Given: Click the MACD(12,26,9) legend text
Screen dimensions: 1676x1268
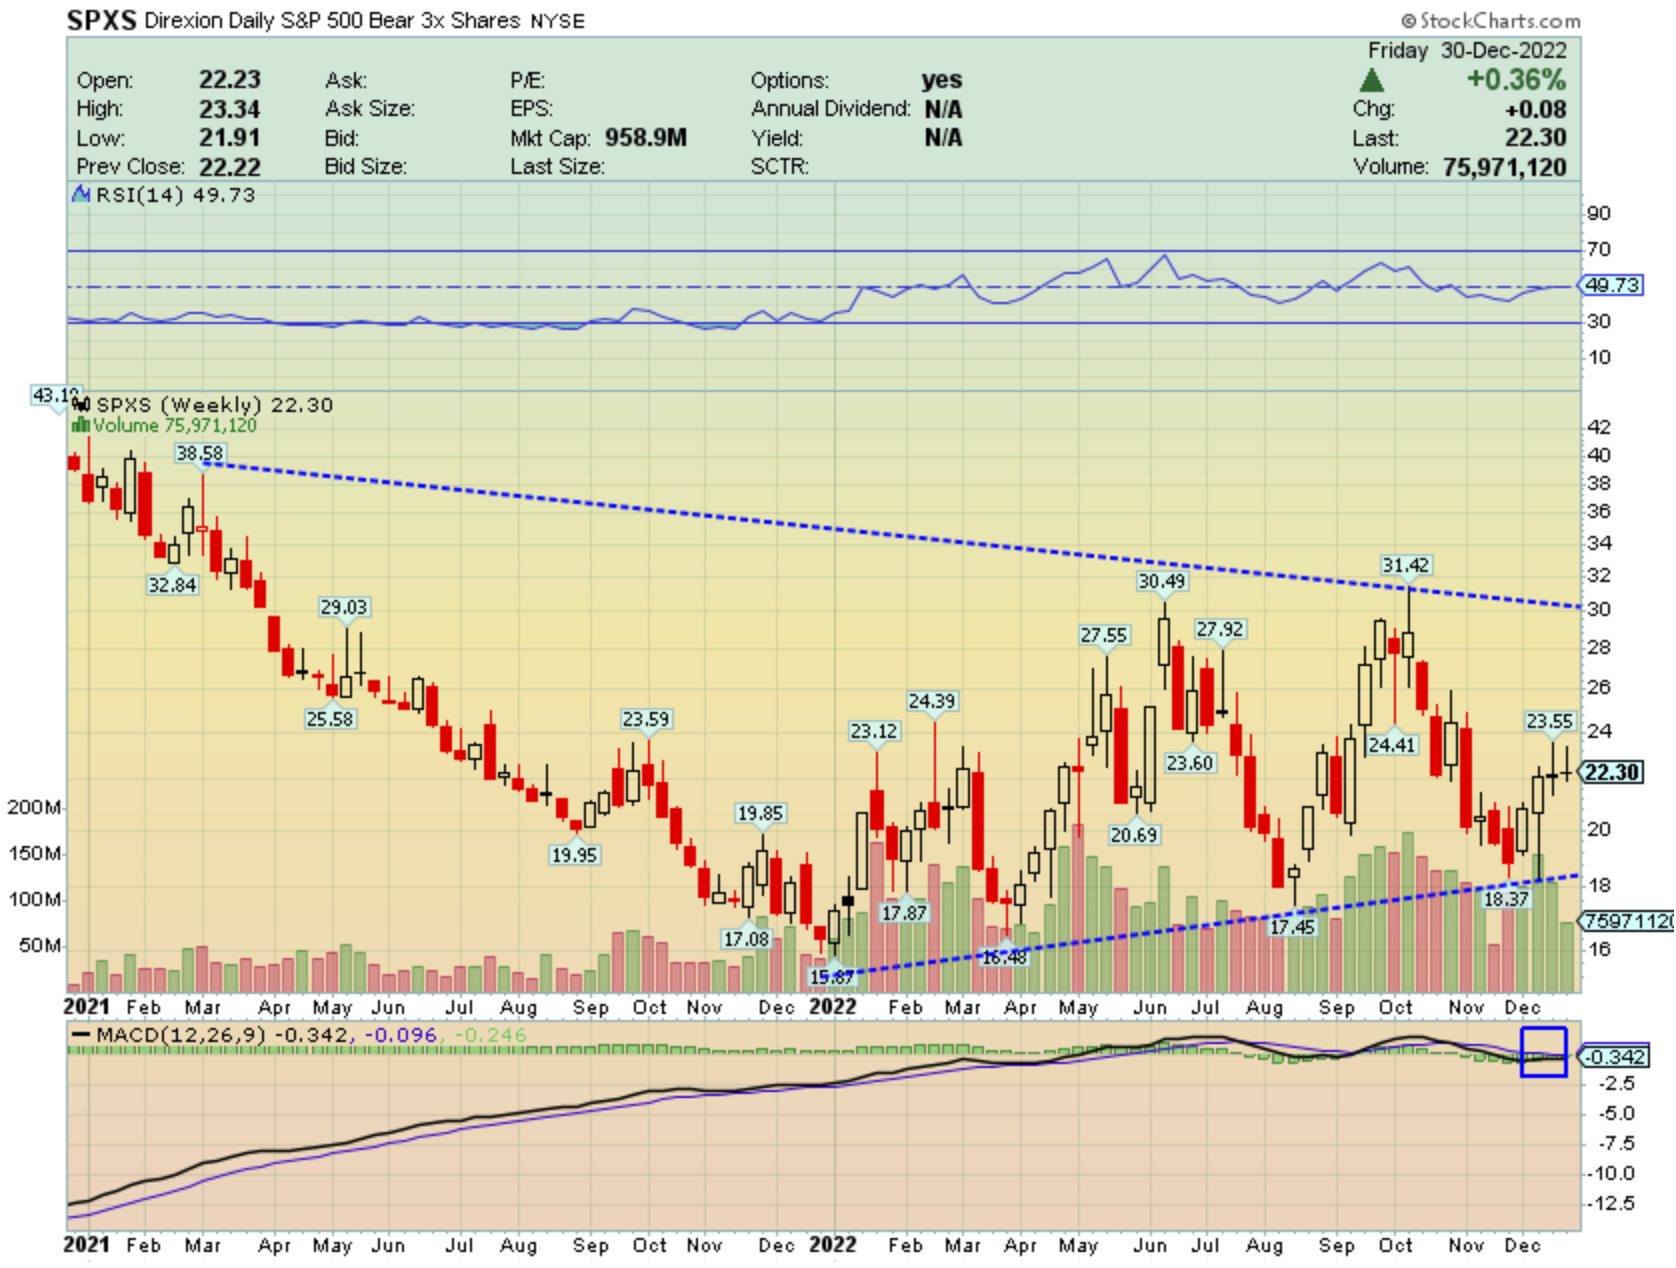Looking at the screenshot, I should coord(182,1035).
